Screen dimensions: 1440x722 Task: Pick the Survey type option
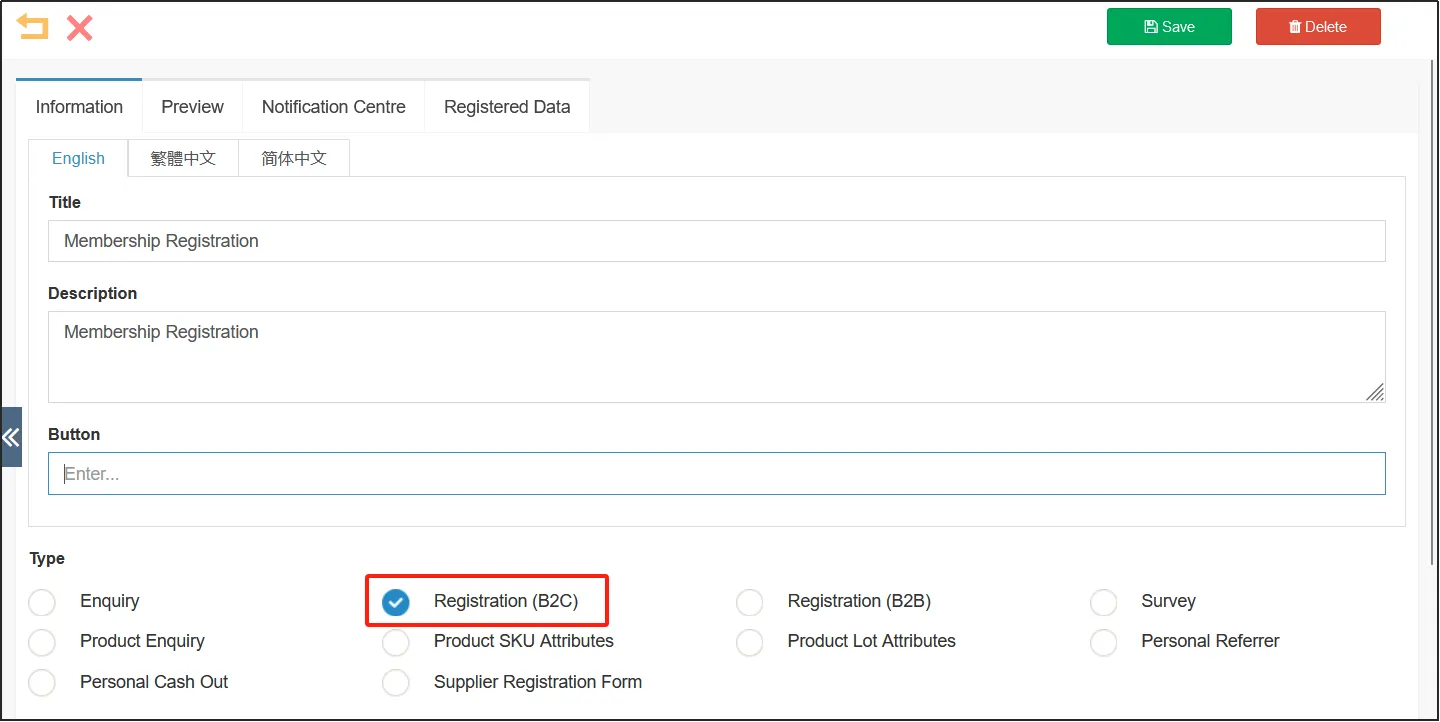tap(1103, 602)
